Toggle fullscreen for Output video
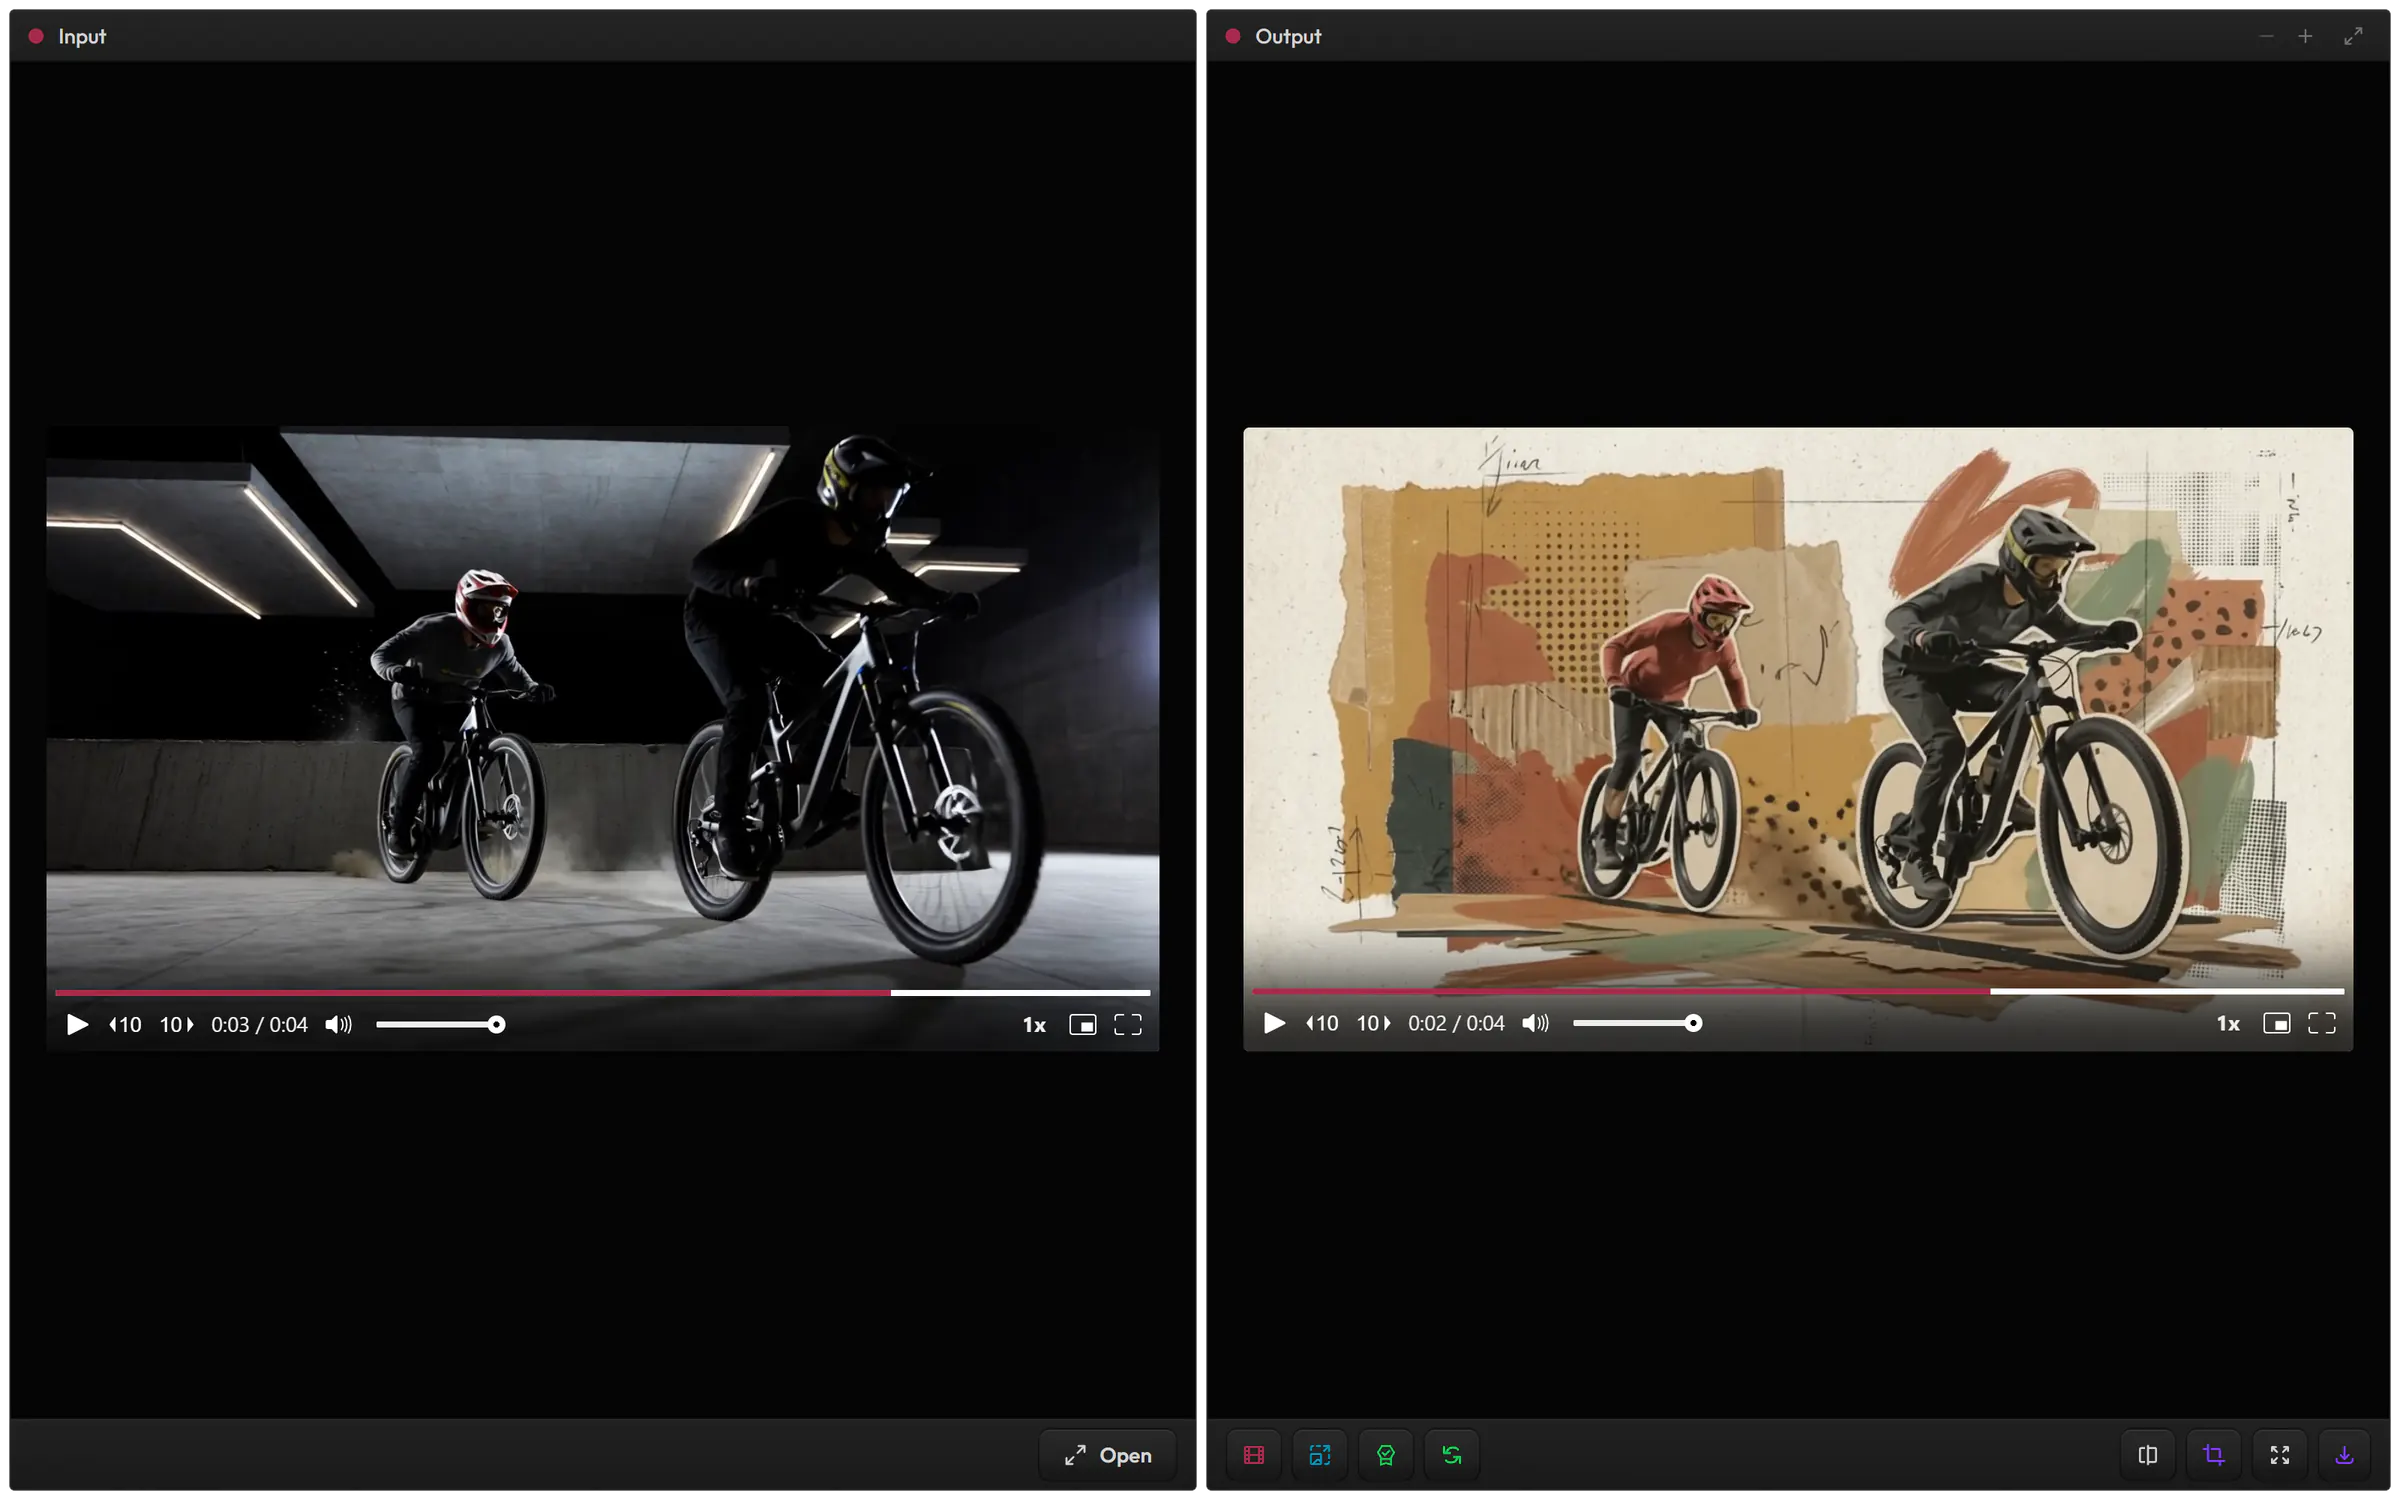Viewport: 2400px width, 1500px height. coord(2322,1024)
